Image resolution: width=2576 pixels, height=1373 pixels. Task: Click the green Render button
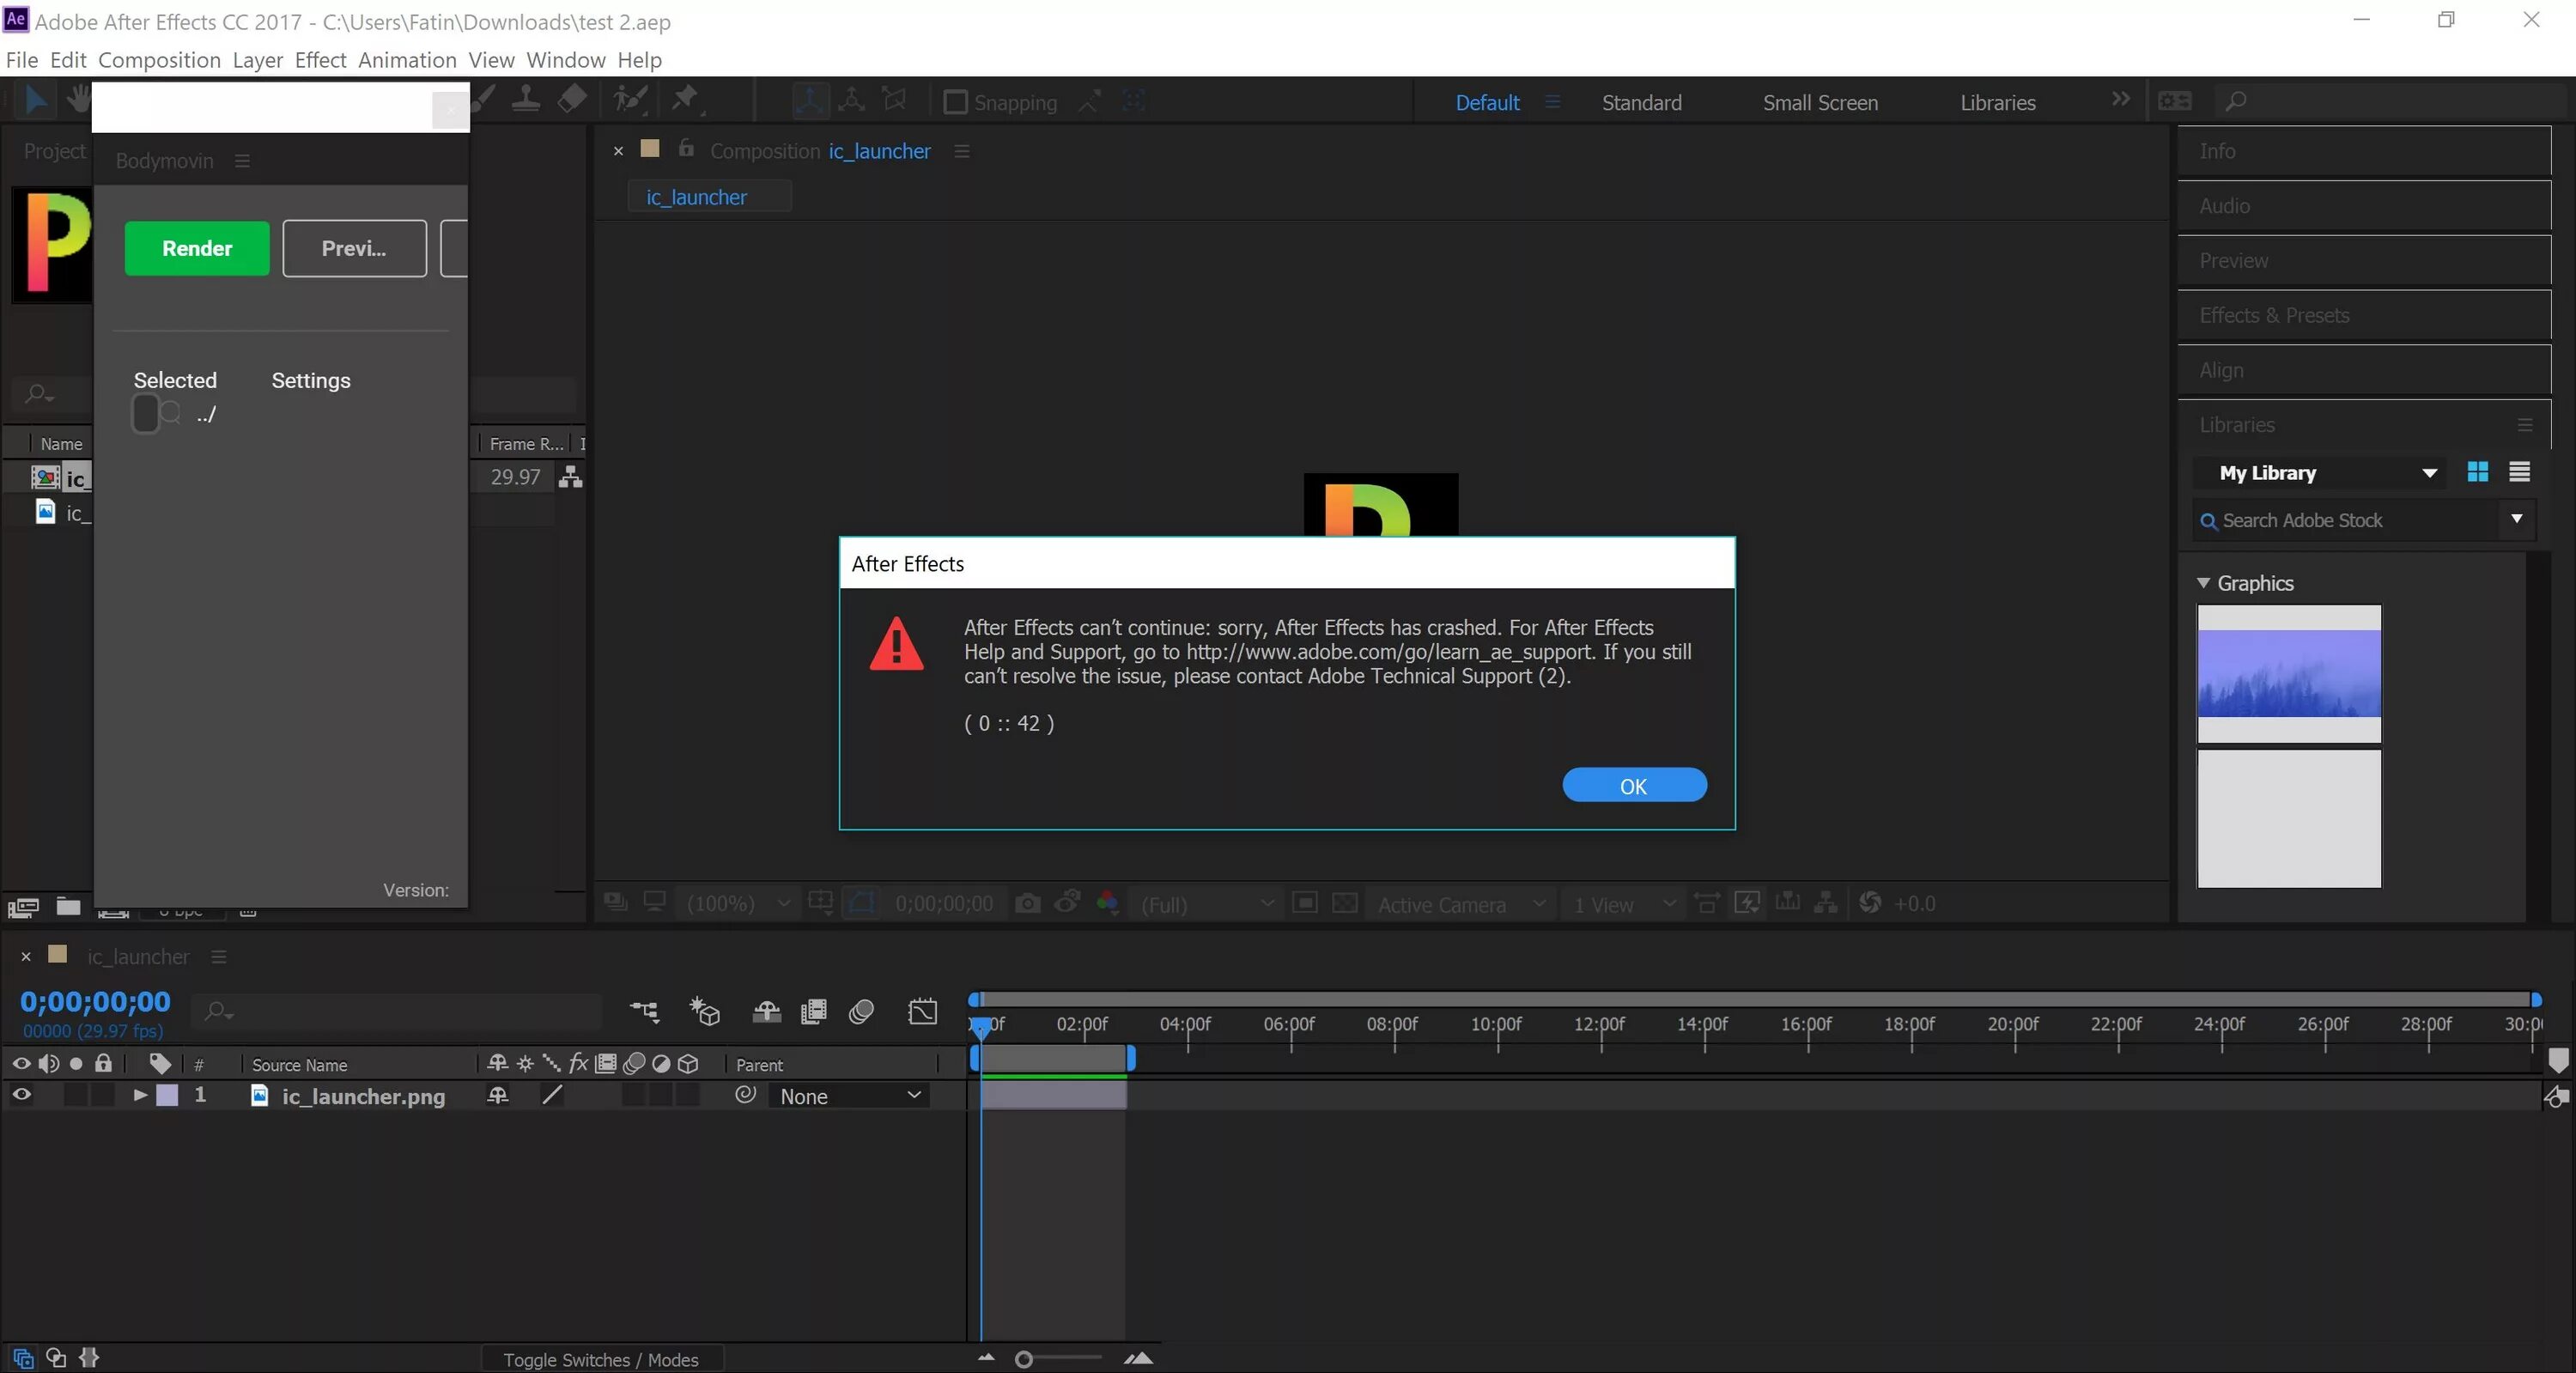[x=197, y=248]
